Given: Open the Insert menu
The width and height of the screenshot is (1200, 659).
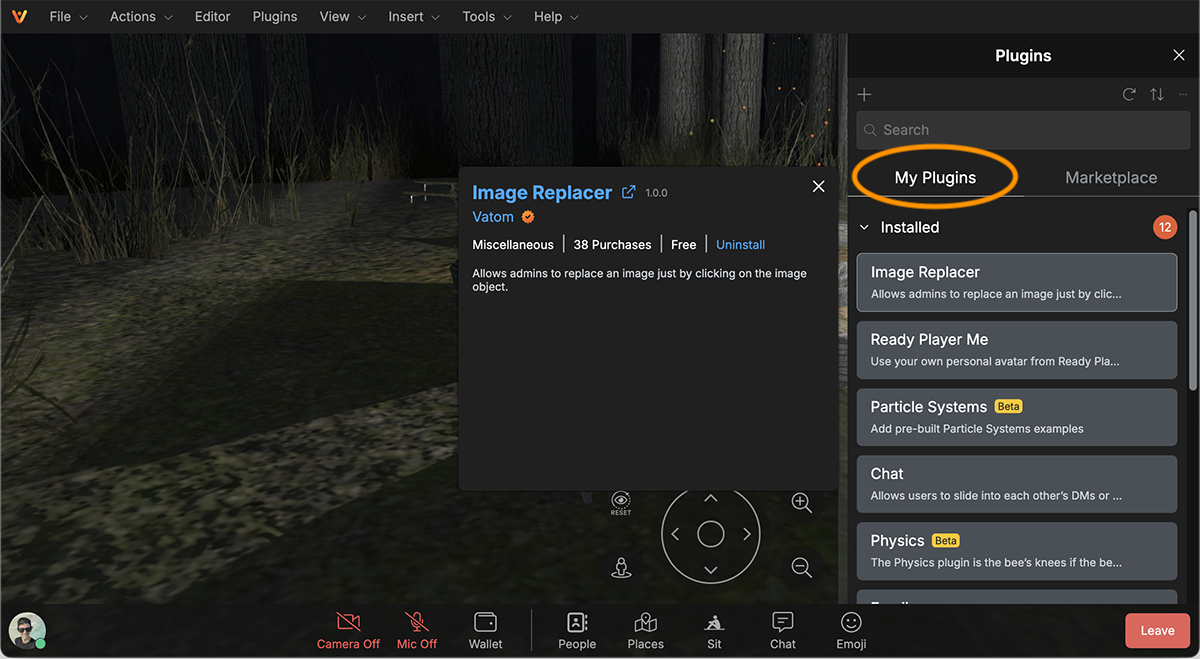Looking at the screenshot, I should pyautogui.click(x=414, y=17).
